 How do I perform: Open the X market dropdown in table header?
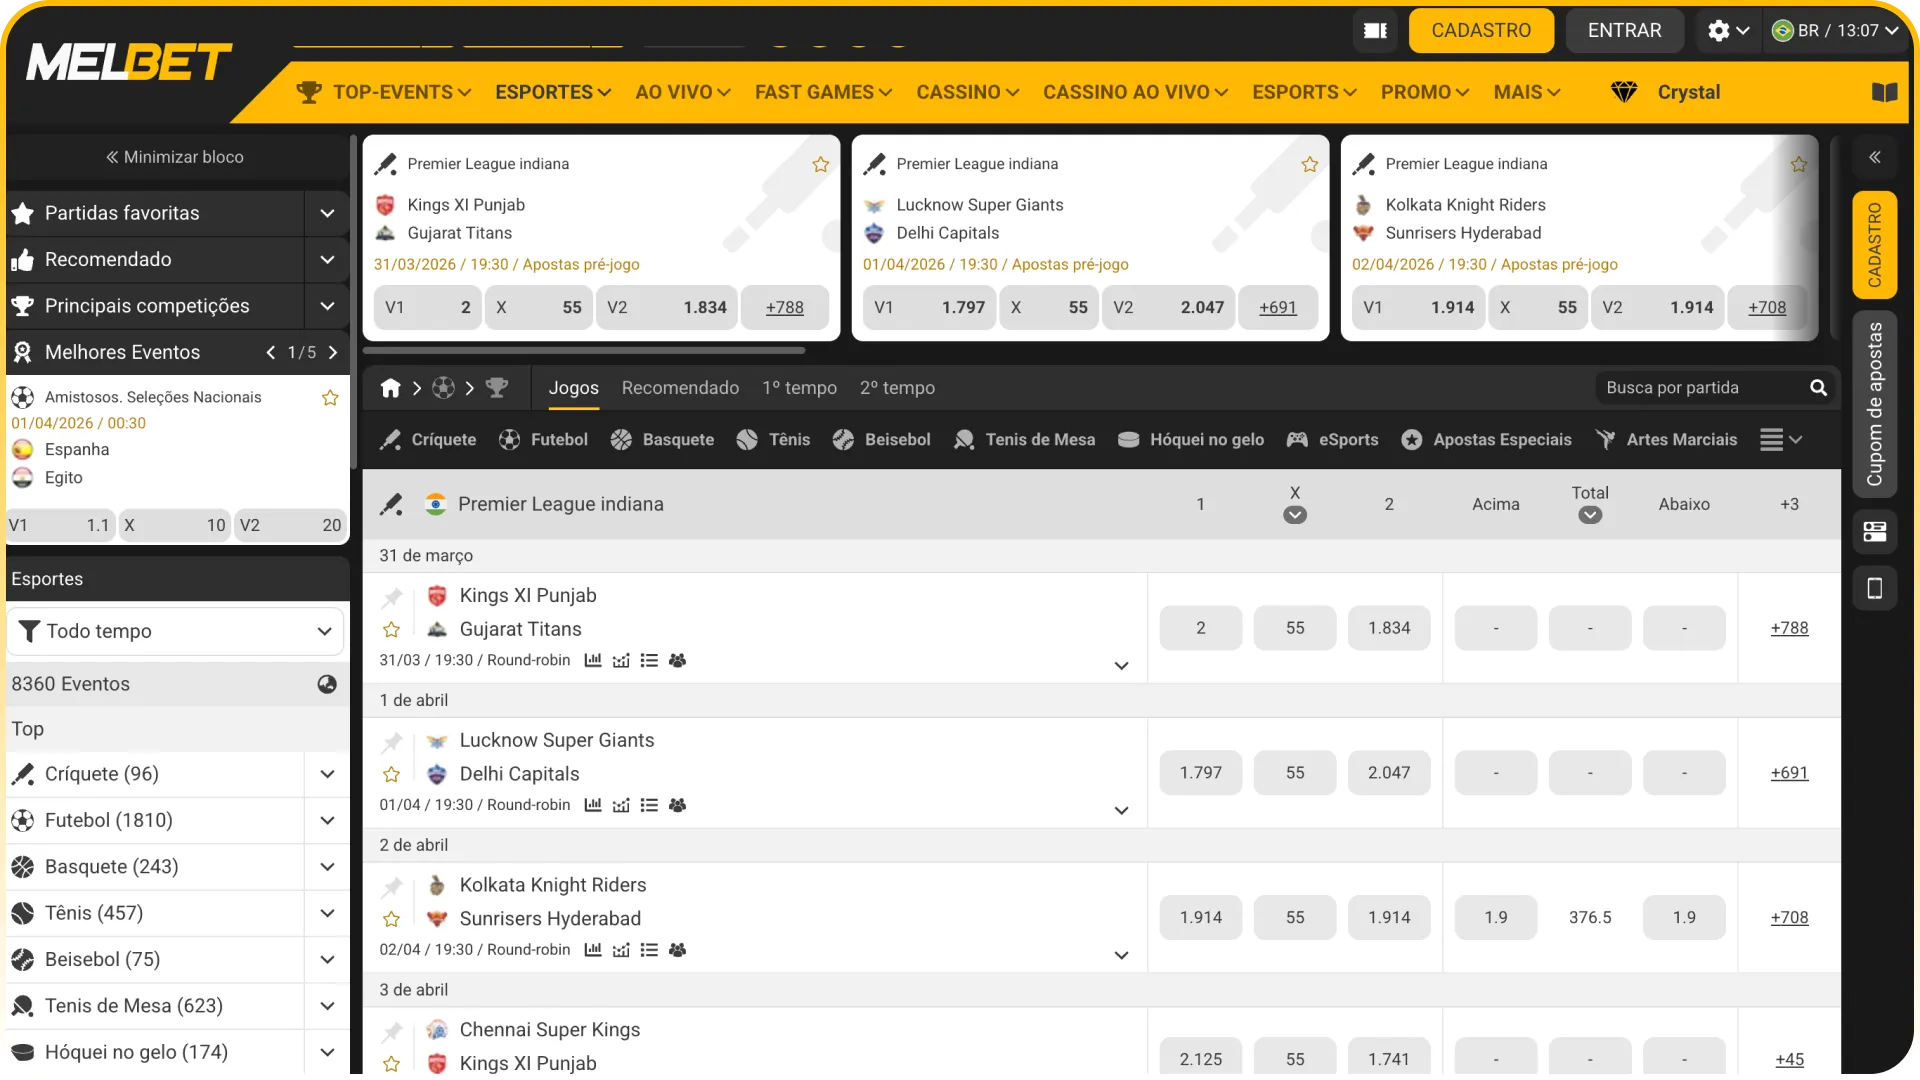1295,516
